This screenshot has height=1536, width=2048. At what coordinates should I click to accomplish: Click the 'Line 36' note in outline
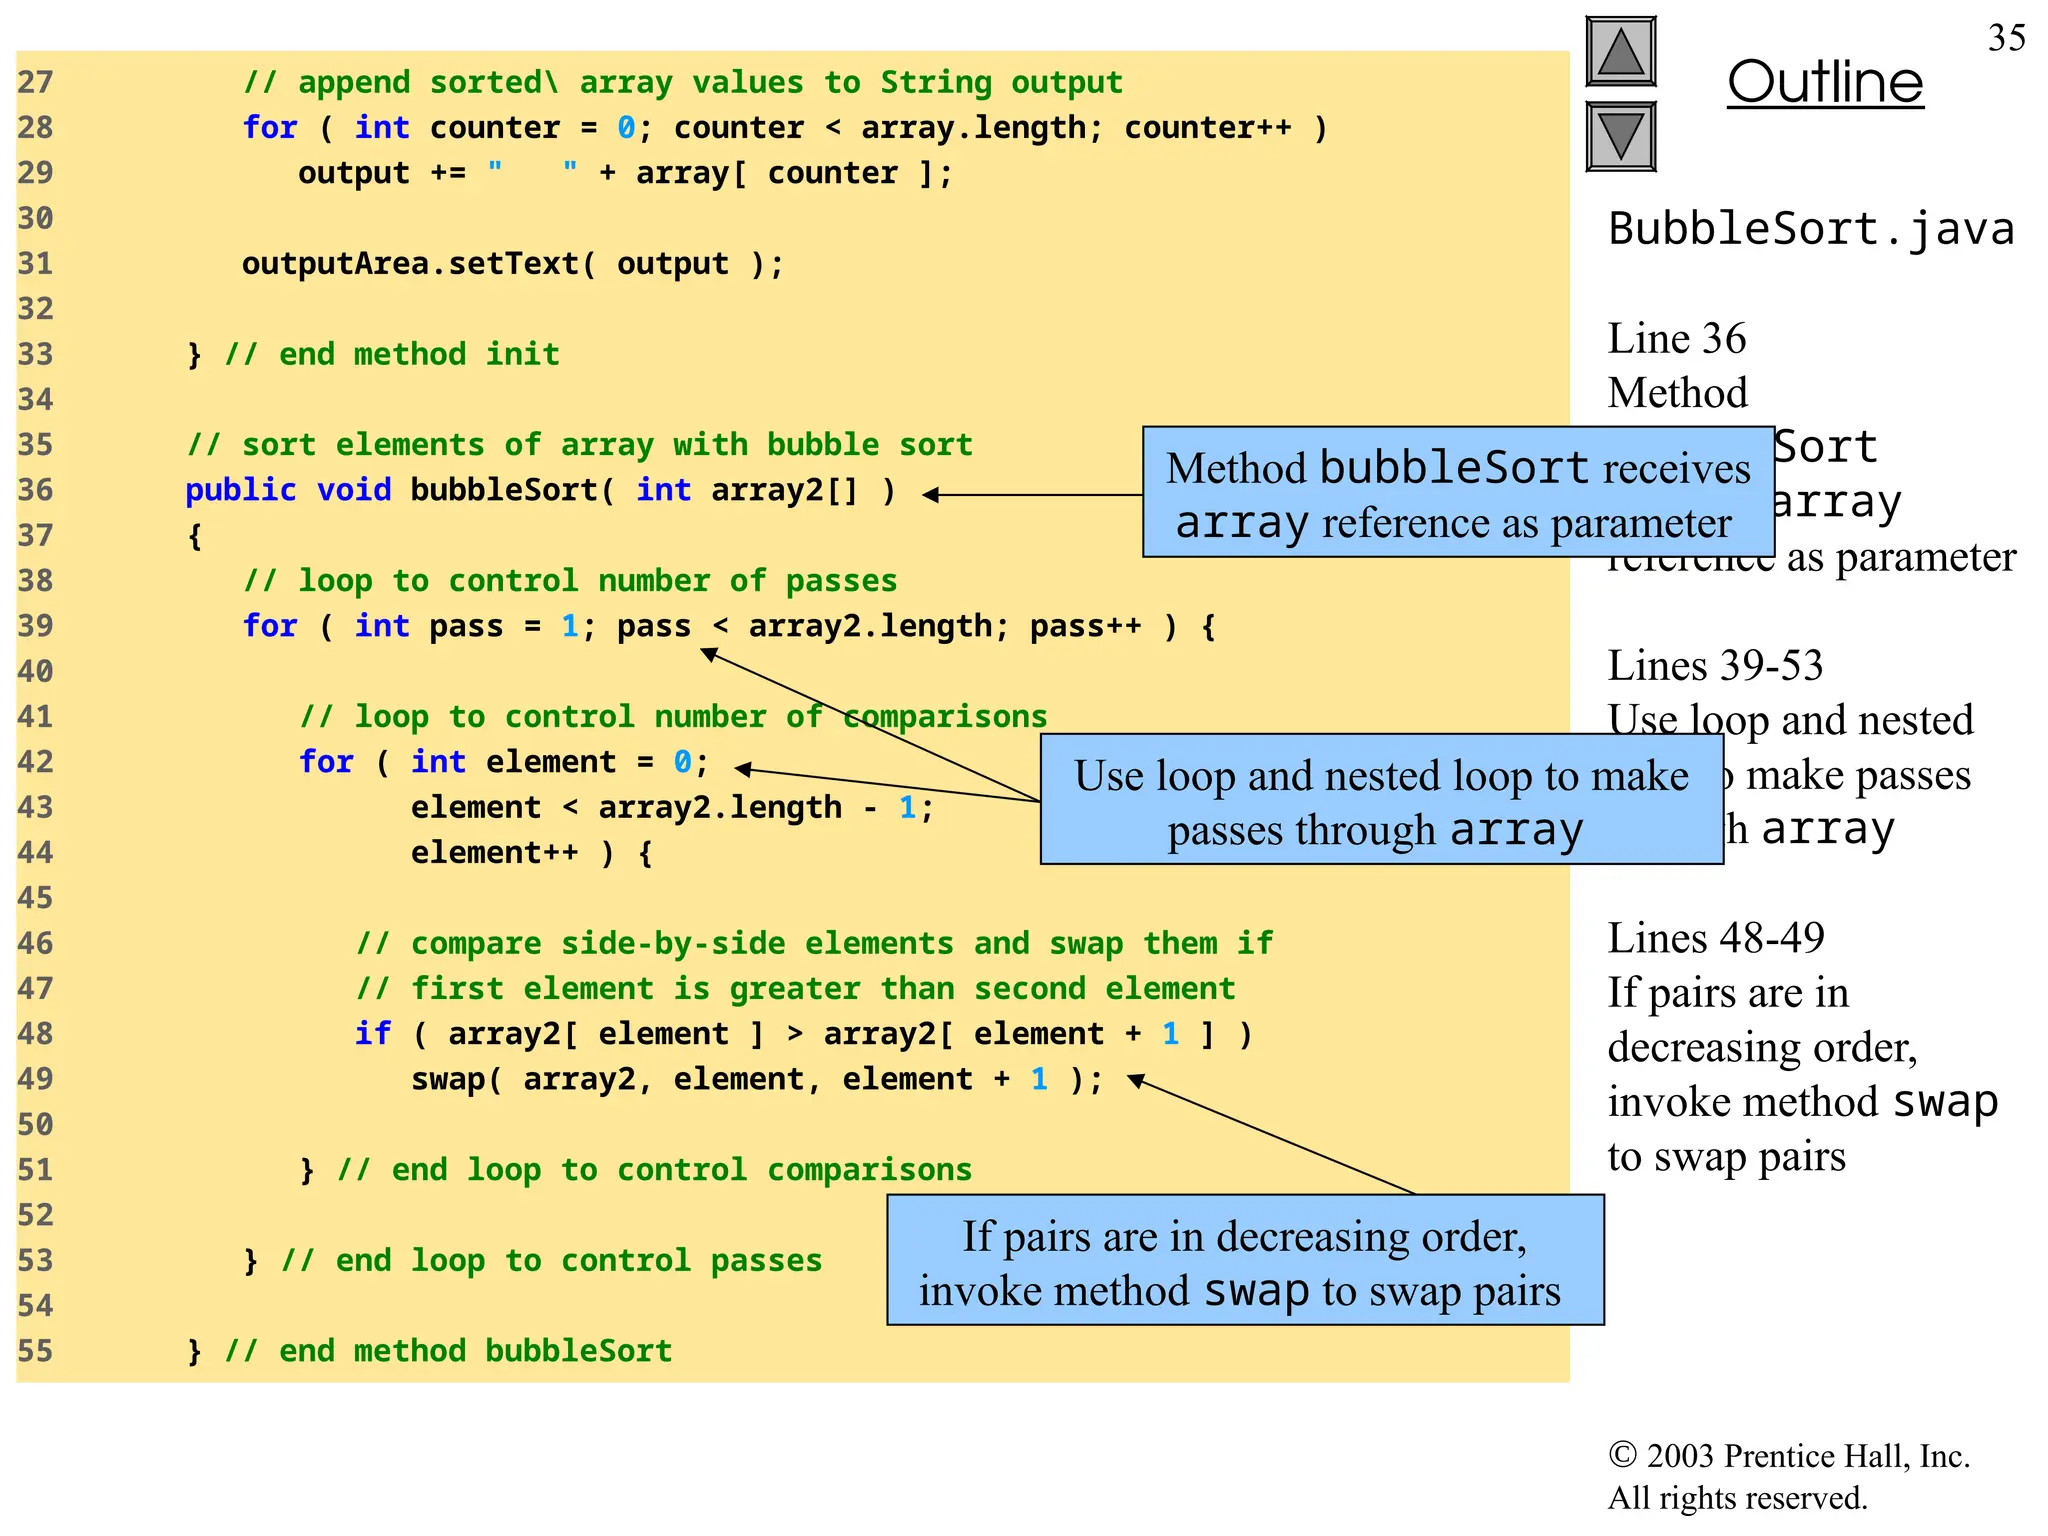click(1677, 339)
